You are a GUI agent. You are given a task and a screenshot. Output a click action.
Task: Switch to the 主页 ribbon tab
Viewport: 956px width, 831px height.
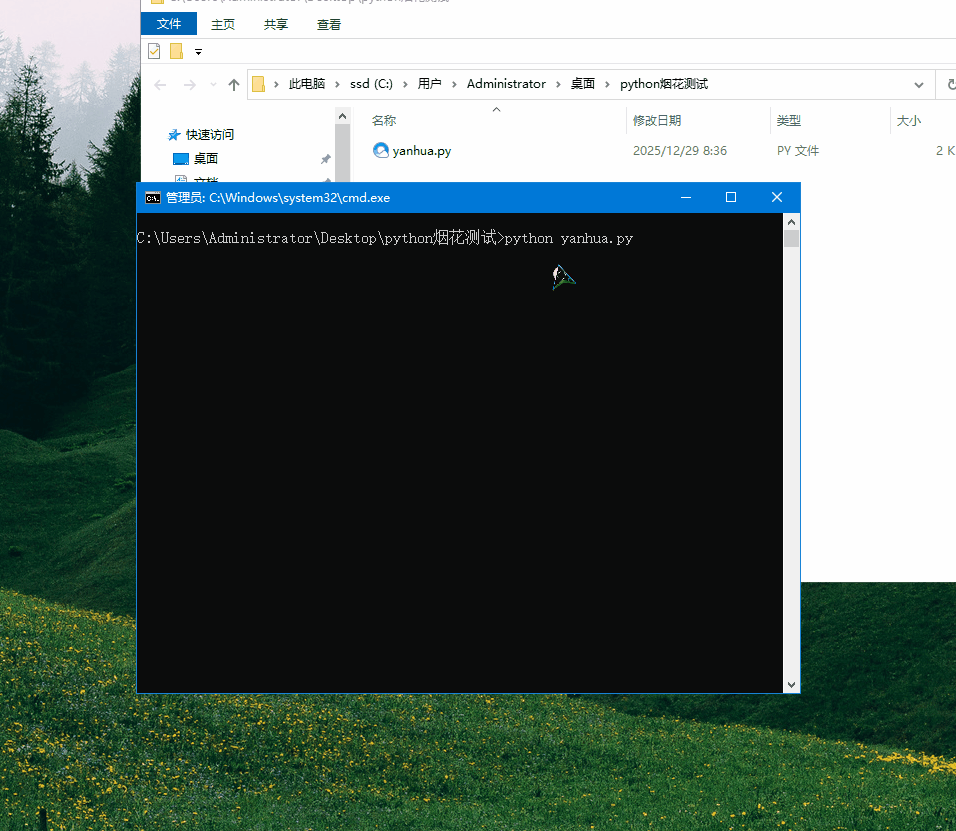pyautogui.click(x=223, y=24)
